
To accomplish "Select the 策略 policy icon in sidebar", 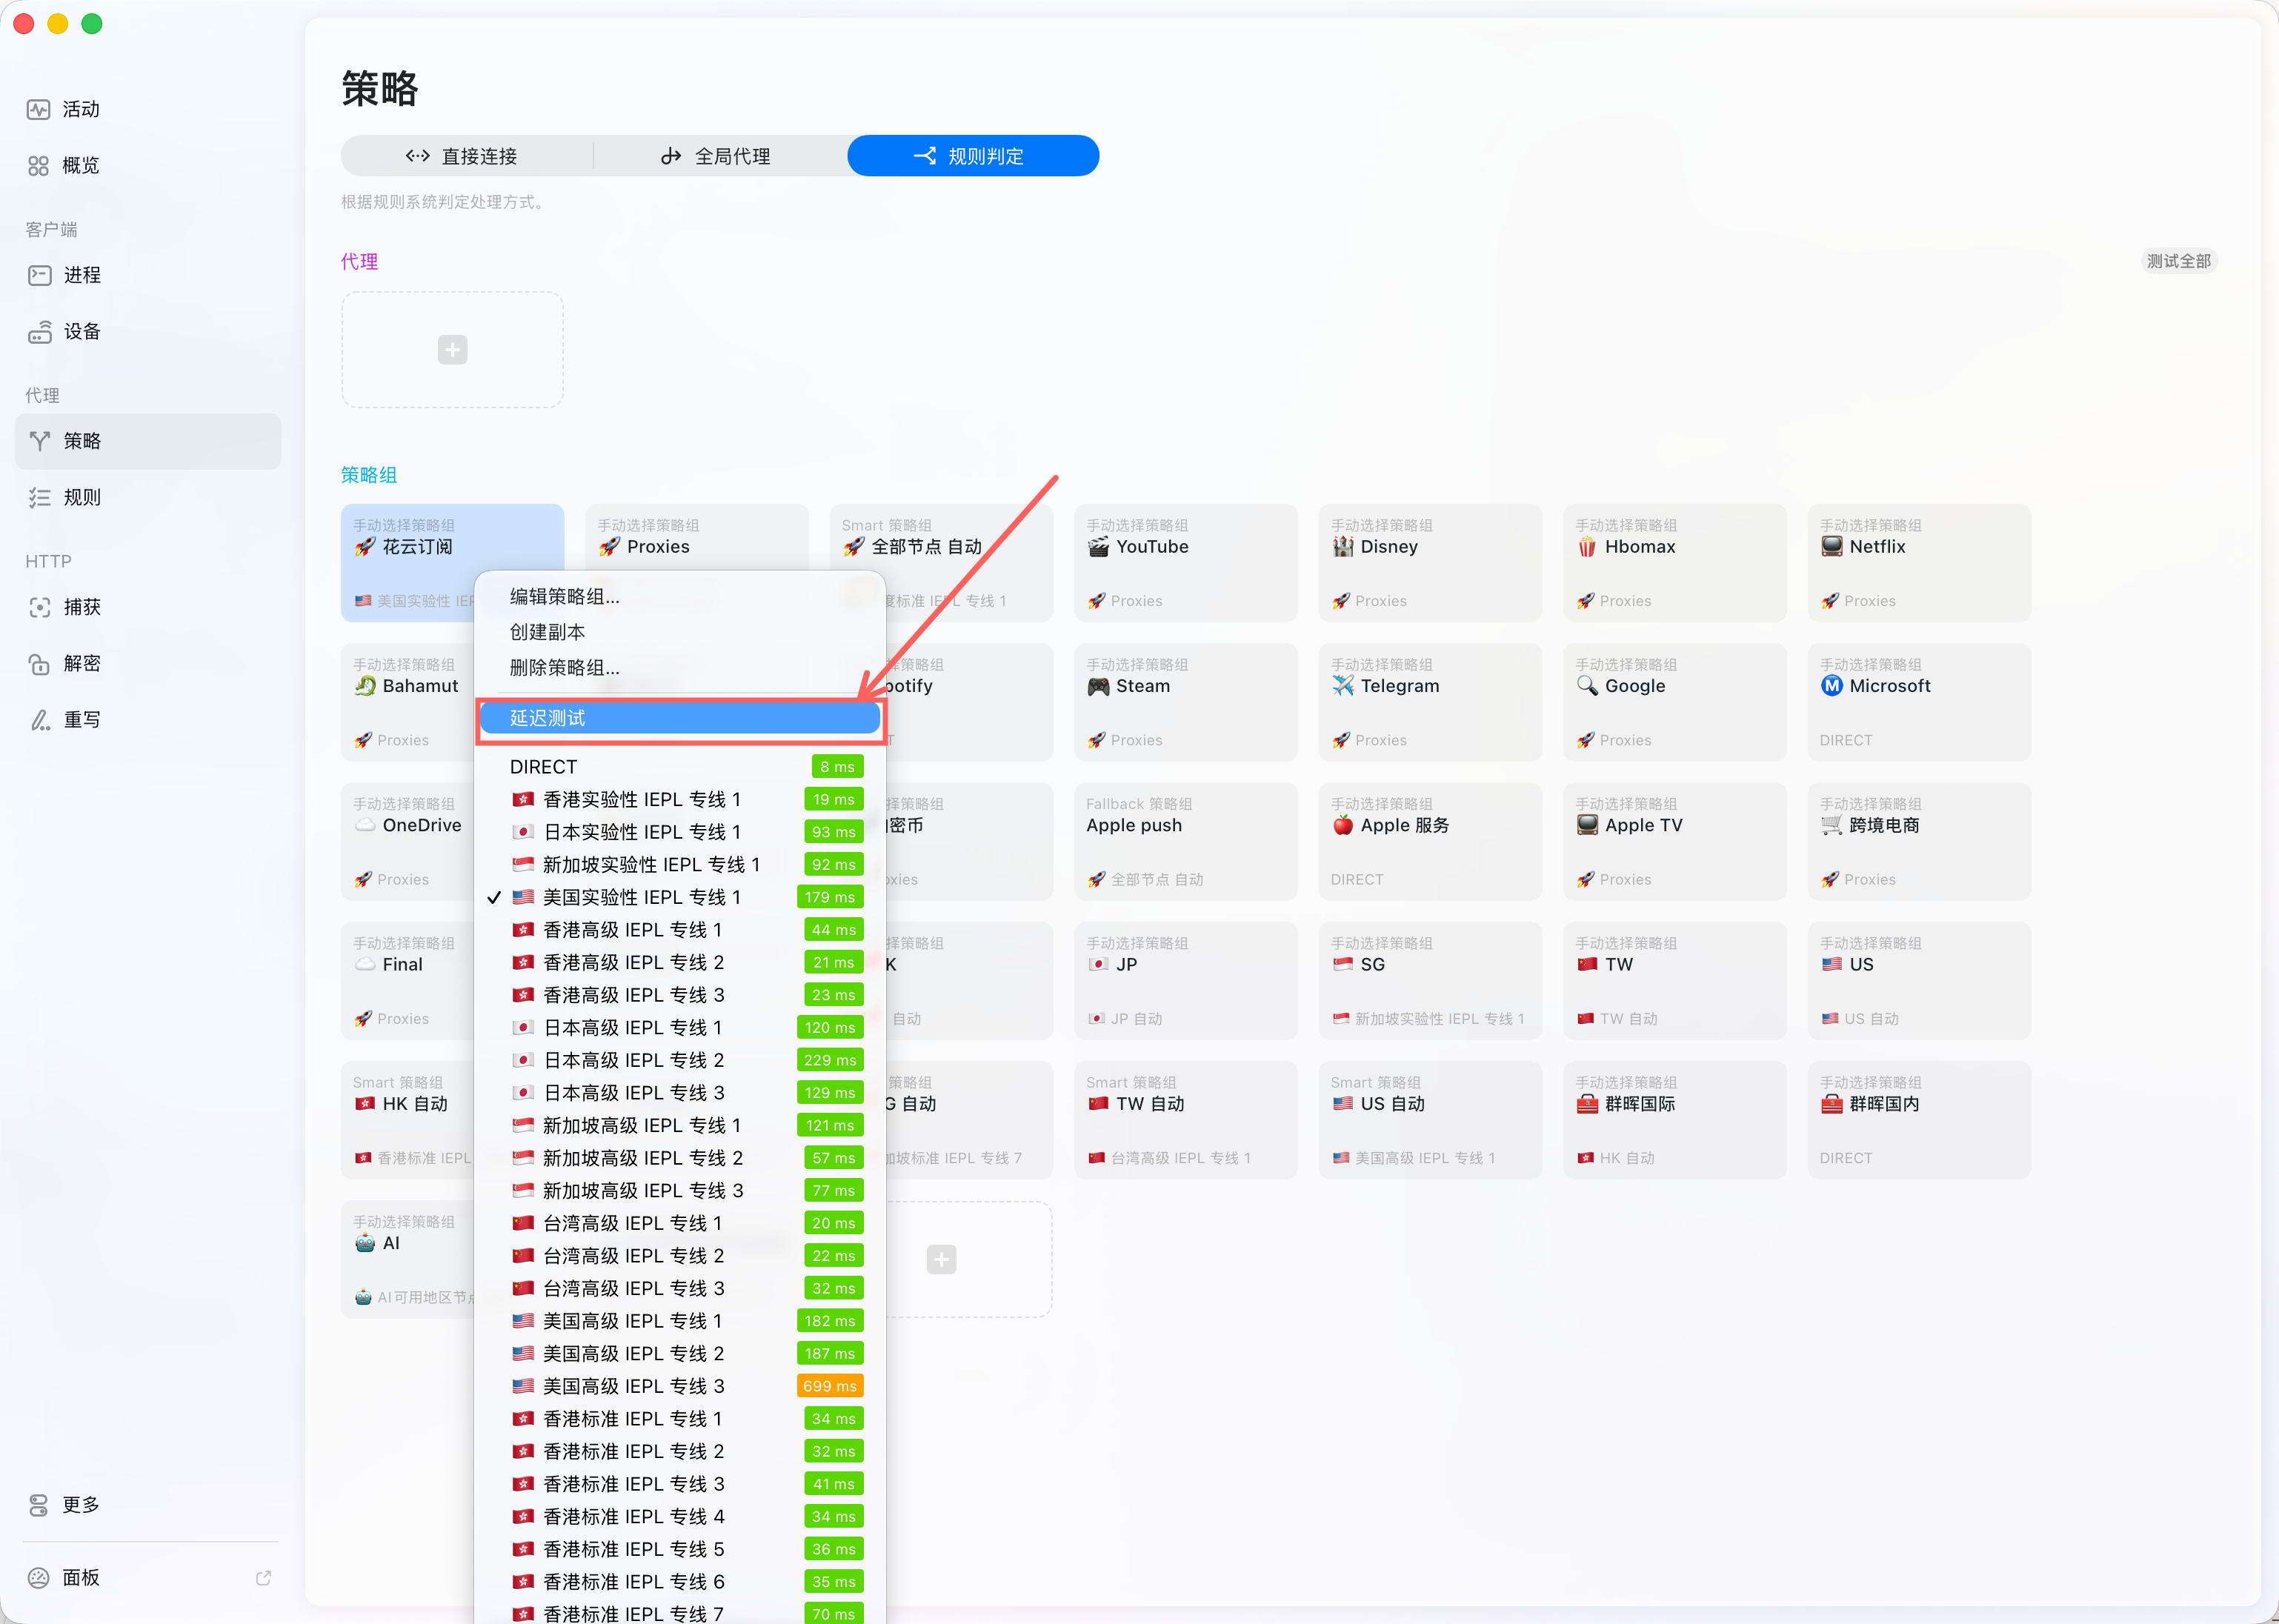I will [40, 441].
